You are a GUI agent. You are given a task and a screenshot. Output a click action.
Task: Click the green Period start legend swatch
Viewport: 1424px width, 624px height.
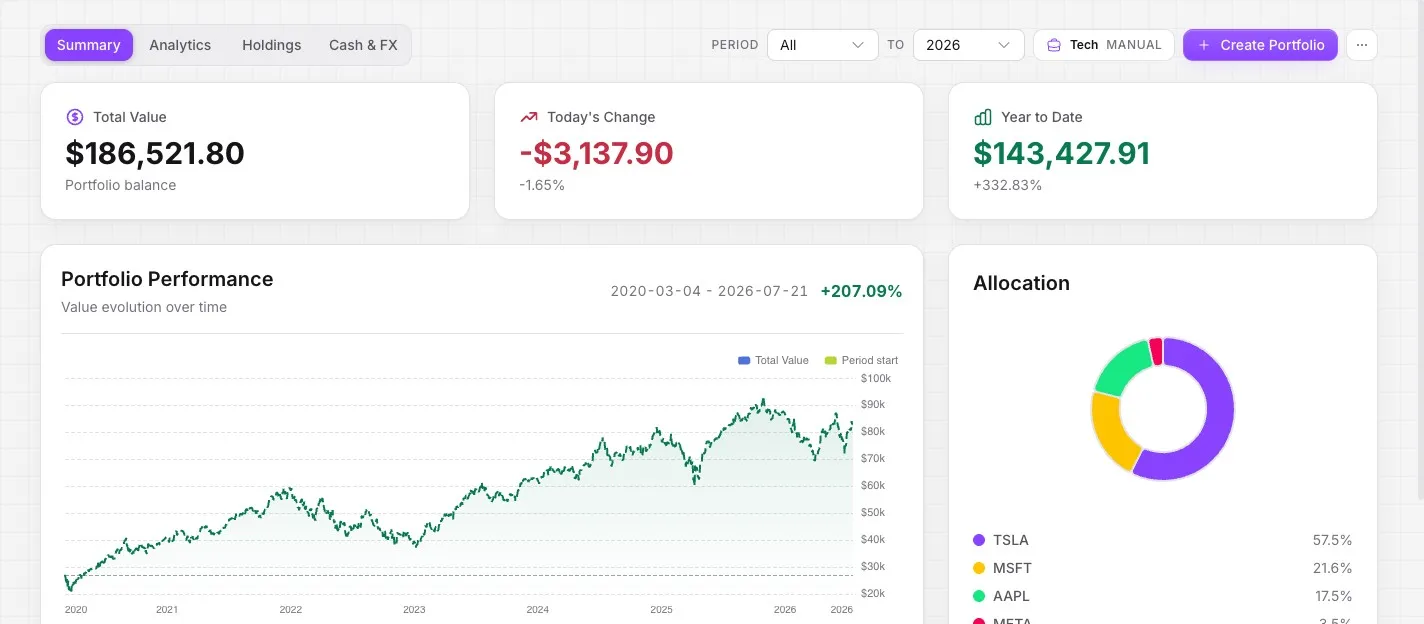[830, 360]
